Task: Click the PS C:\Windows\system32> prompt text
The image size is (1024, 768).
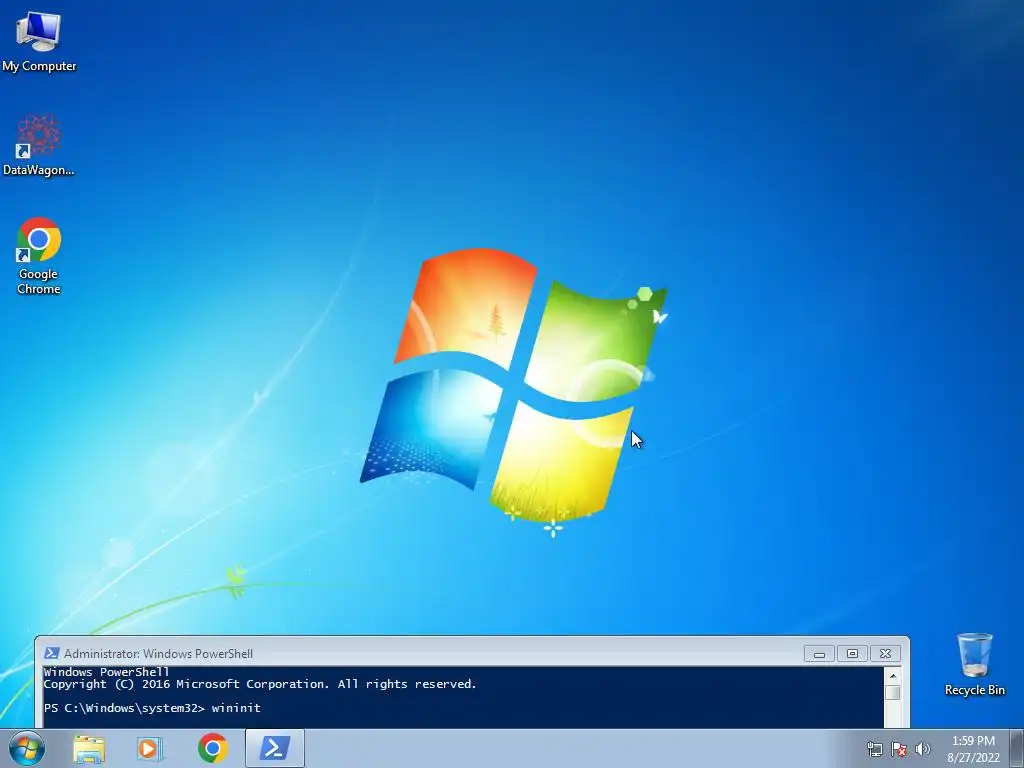Action: tap(125, 708)
